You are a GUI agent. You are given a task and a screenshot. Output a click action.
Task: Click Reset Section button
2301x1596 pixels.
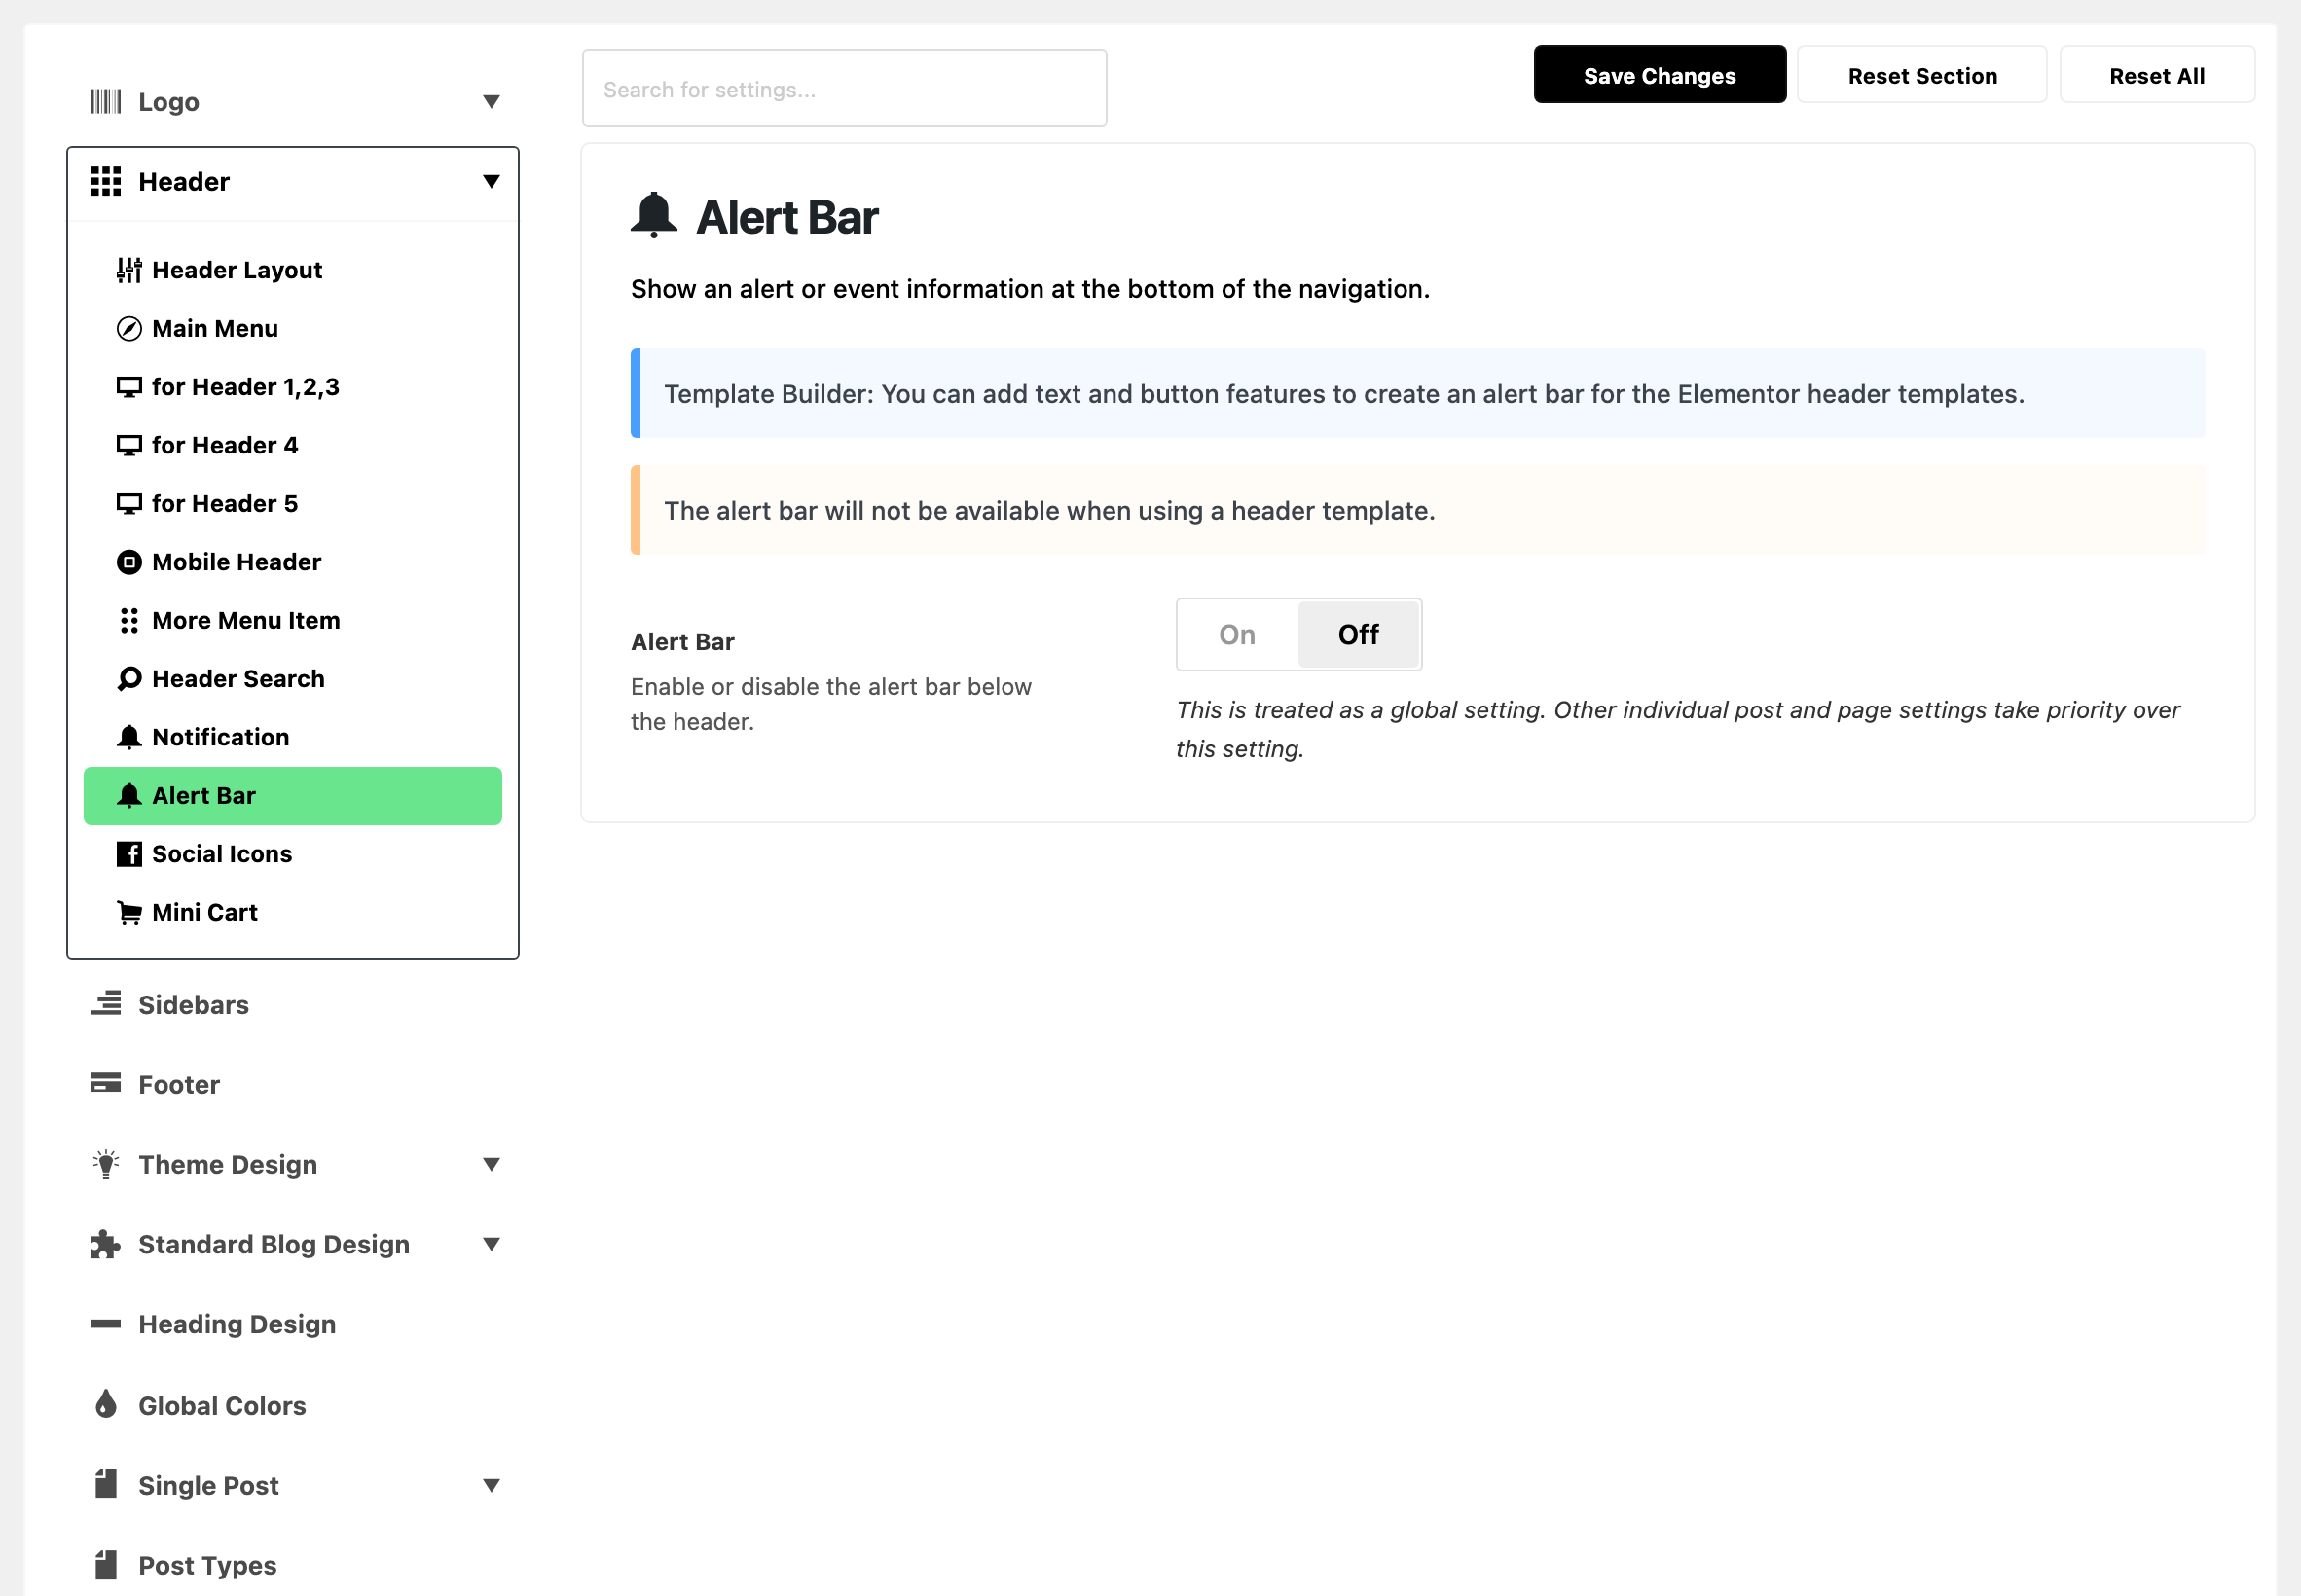(x=1922, y=75)
